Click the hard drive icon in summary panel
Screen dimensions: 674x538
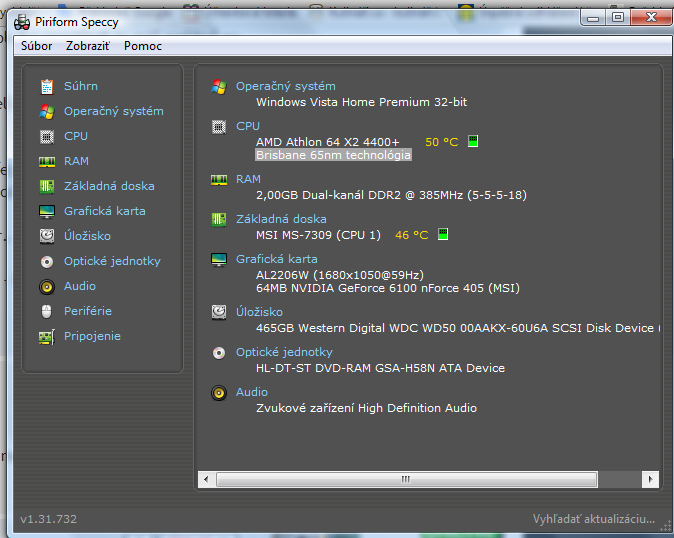pyautogui.click(x=219, y=312)
